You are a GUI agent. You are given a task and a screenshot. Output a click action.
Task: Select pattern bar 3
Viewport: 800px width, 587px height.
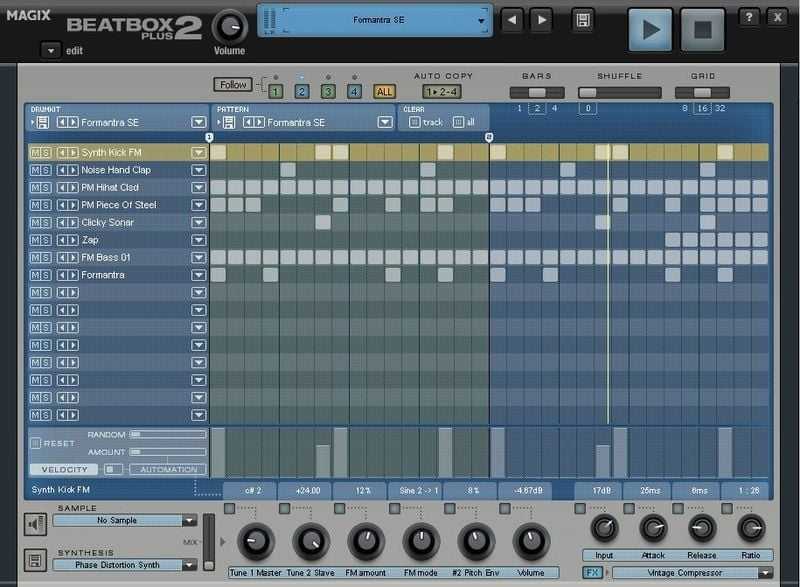pos(328,92)
